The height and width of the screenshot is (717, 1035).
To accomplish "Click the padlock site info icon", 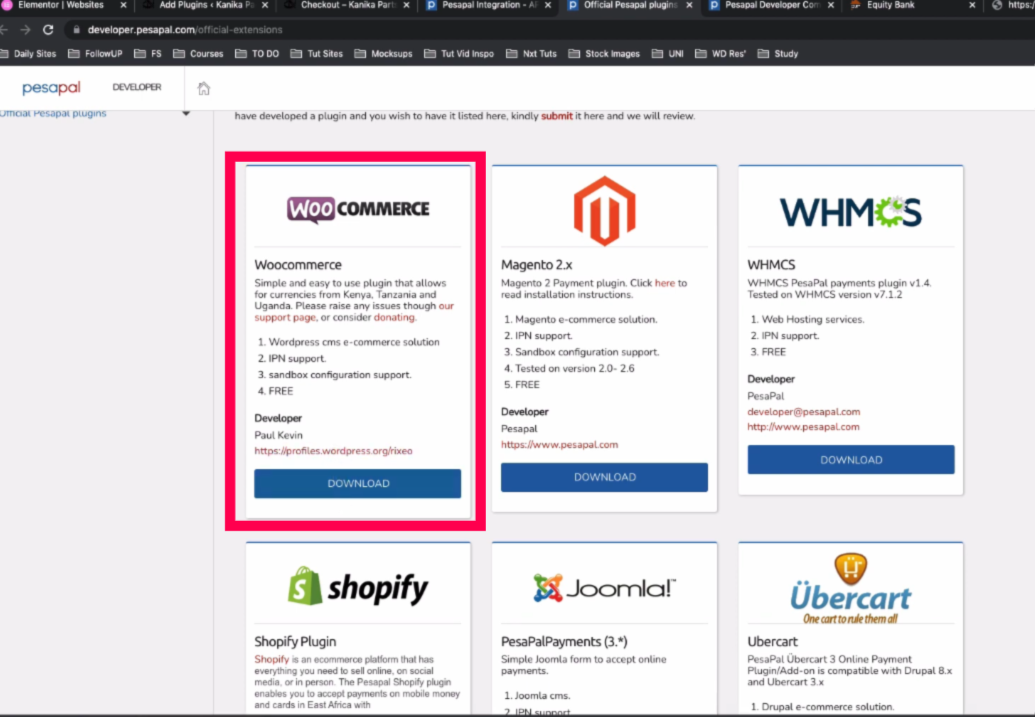I will click(x=77, y=30).
